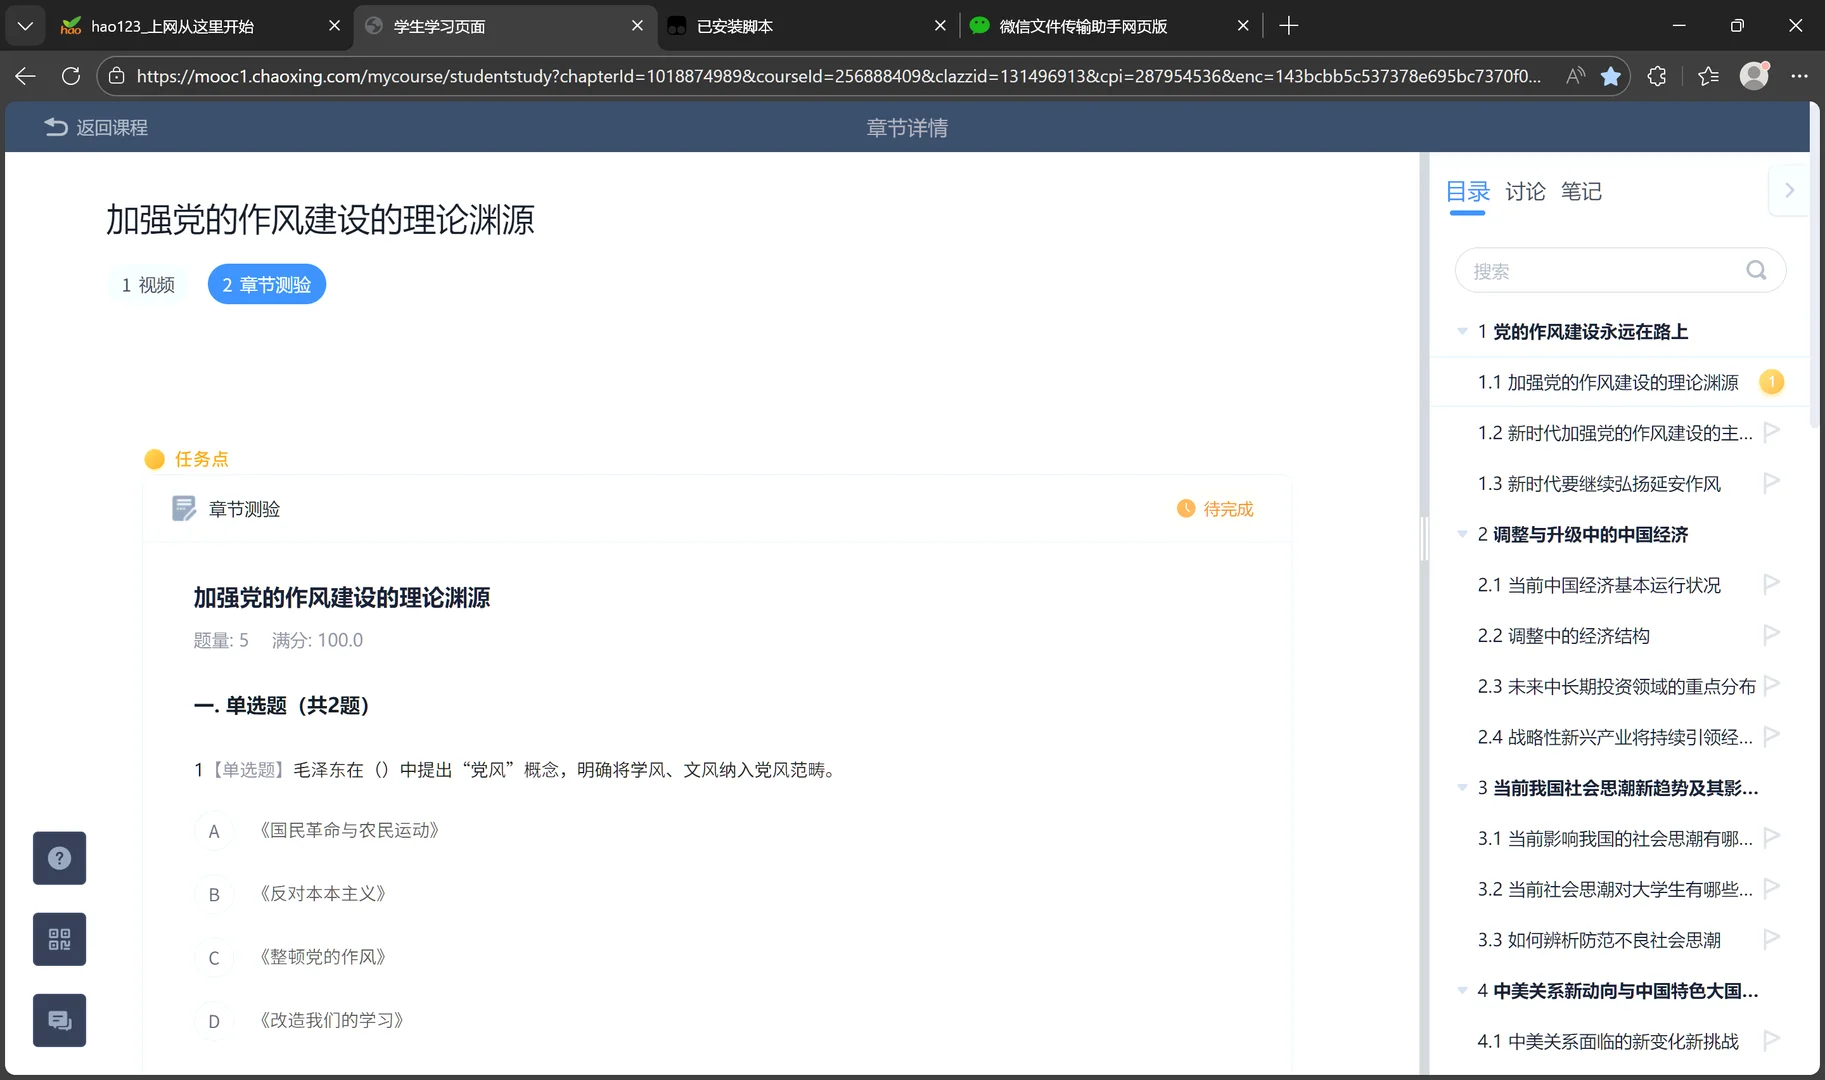Collapse chapter 2 调整与升级中的中国经济
This screenshot has width=1825, height=1080.
click(x=1461, y=535)
